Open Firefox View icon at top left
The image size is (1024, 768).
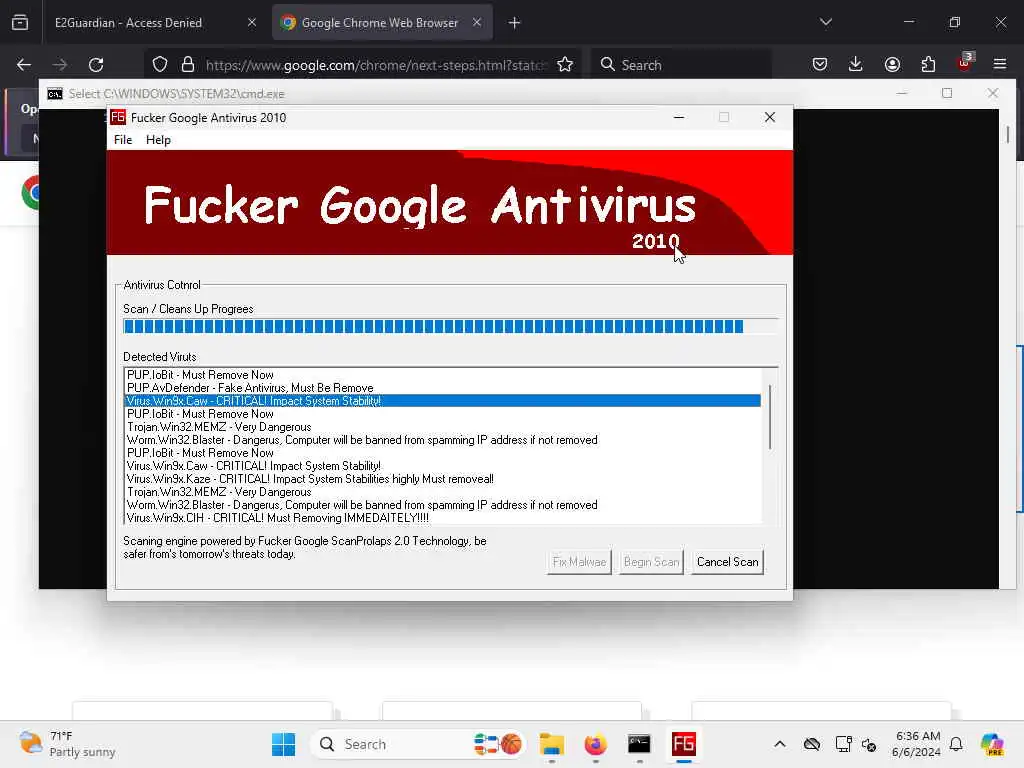coord(20,23)
